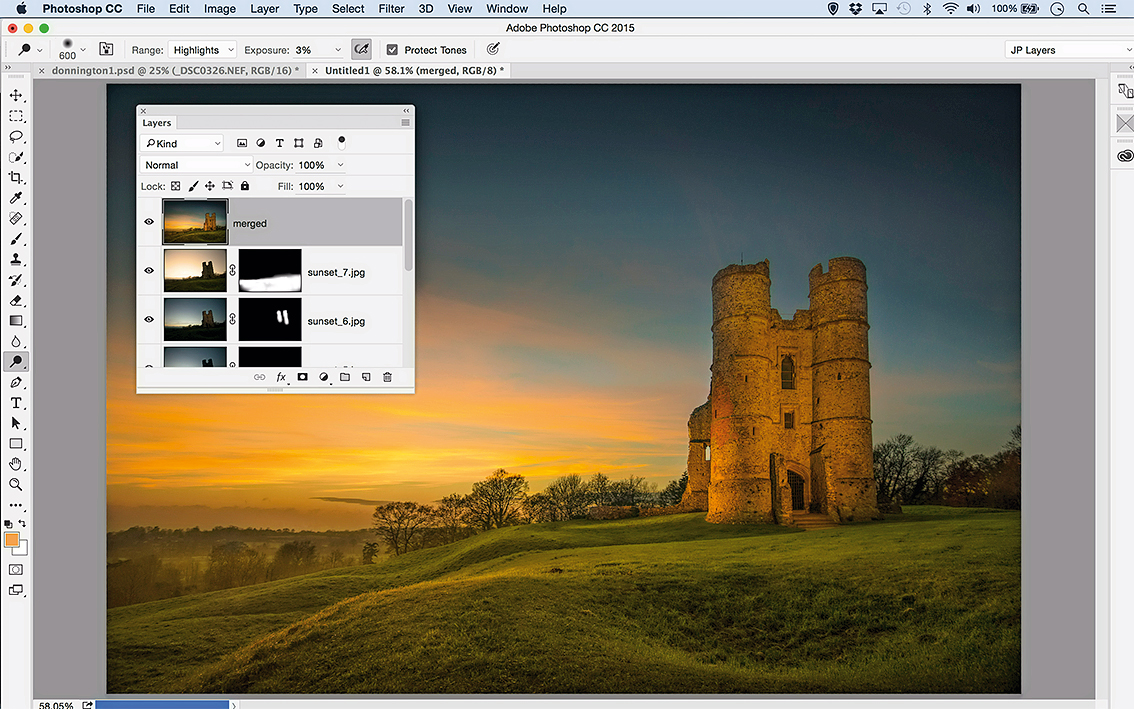The height and width of the screenshot is (709, 1134).
Task: Open the Range Highlights dropdown
Action: pos(203,50)
